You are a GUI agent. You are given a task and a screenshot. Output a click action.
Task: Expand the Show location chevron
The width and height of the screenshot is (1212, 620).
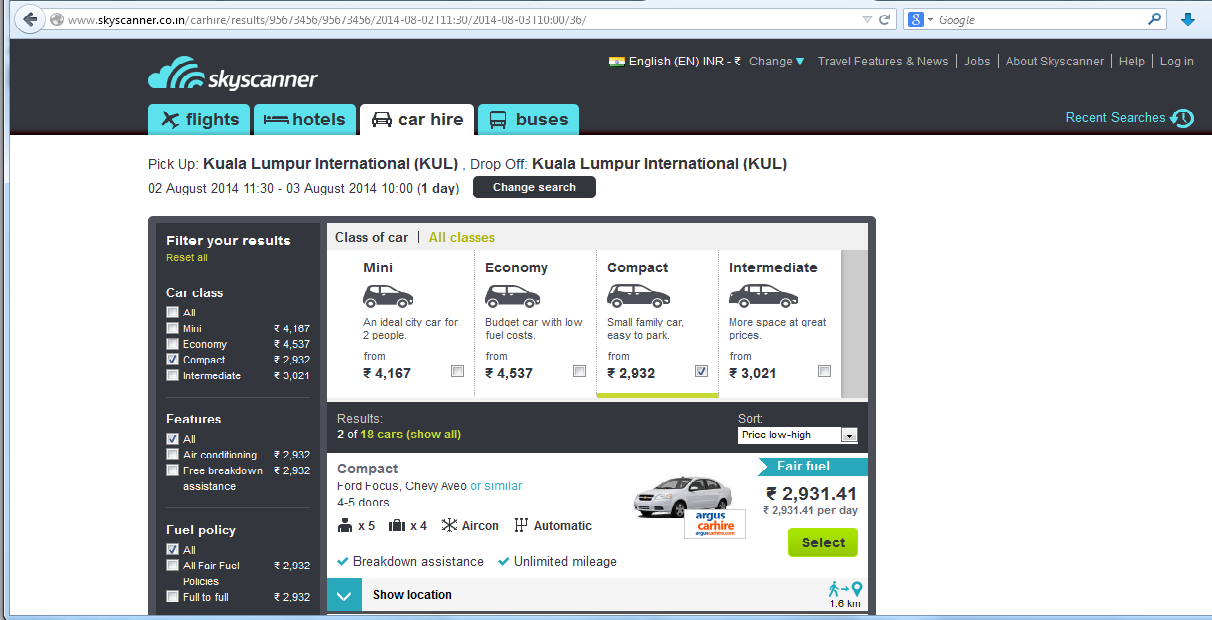point(343,596)
